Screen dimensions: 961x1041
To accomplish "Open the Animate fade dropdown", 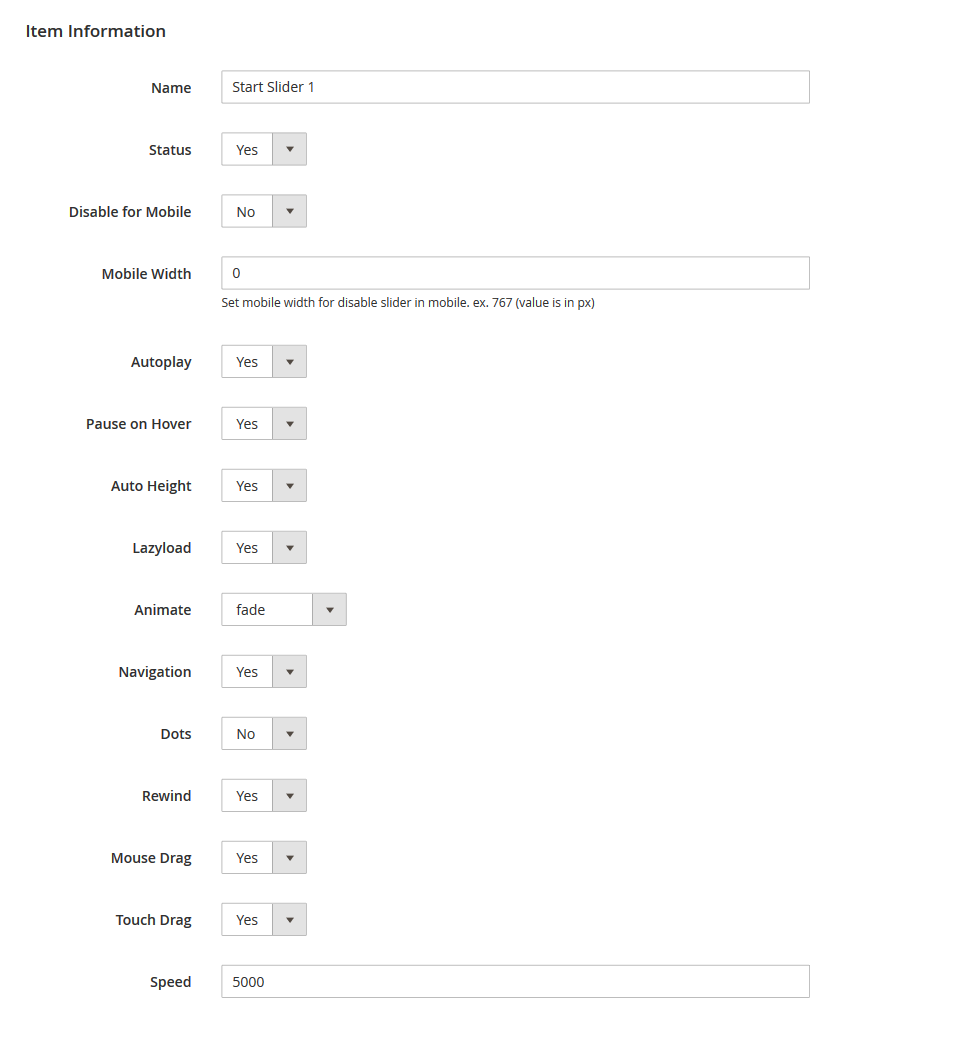I will tap(283, 609).
